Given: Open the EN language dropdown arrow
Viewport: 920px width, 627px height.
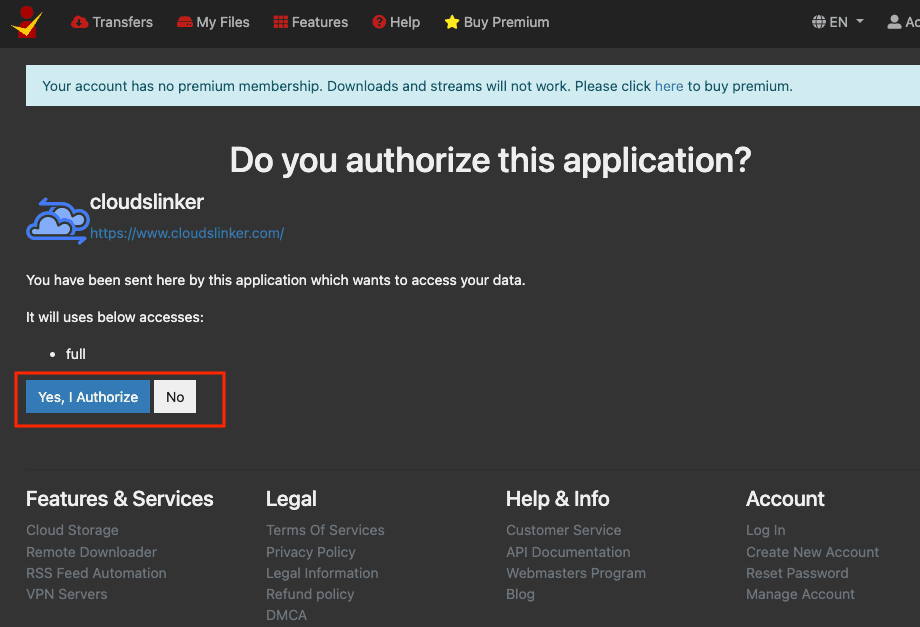Looking at the screenshot, I should (x=860, y=21).
